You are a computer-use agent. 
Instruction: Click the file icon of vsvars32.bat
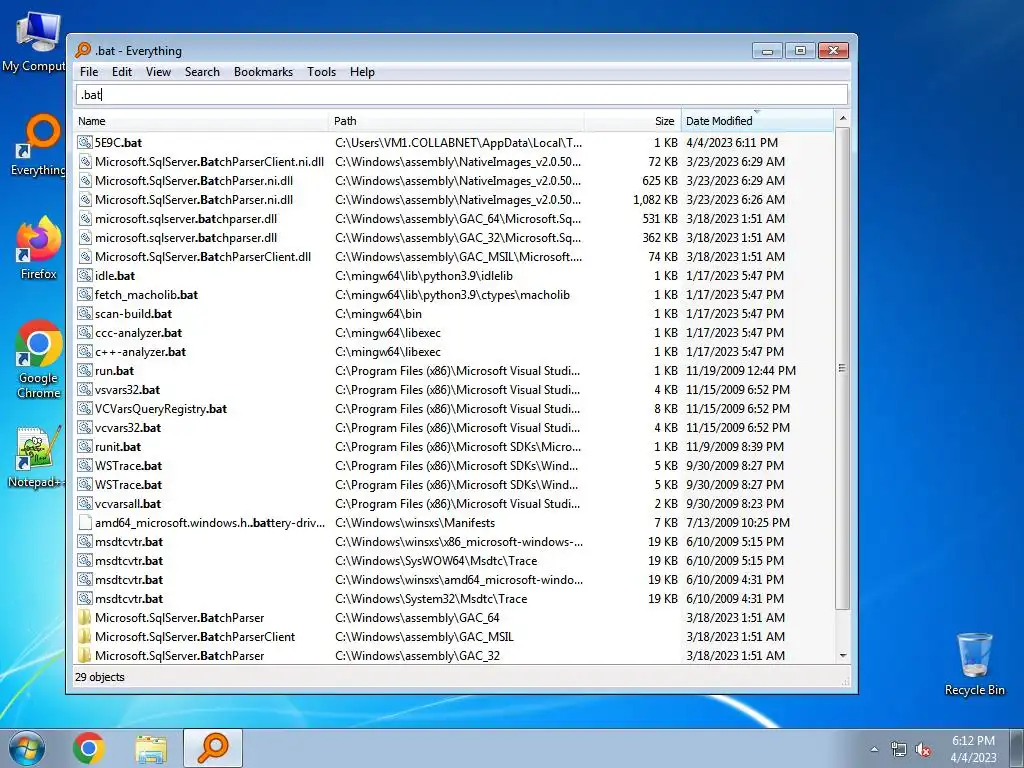(85, 389)
